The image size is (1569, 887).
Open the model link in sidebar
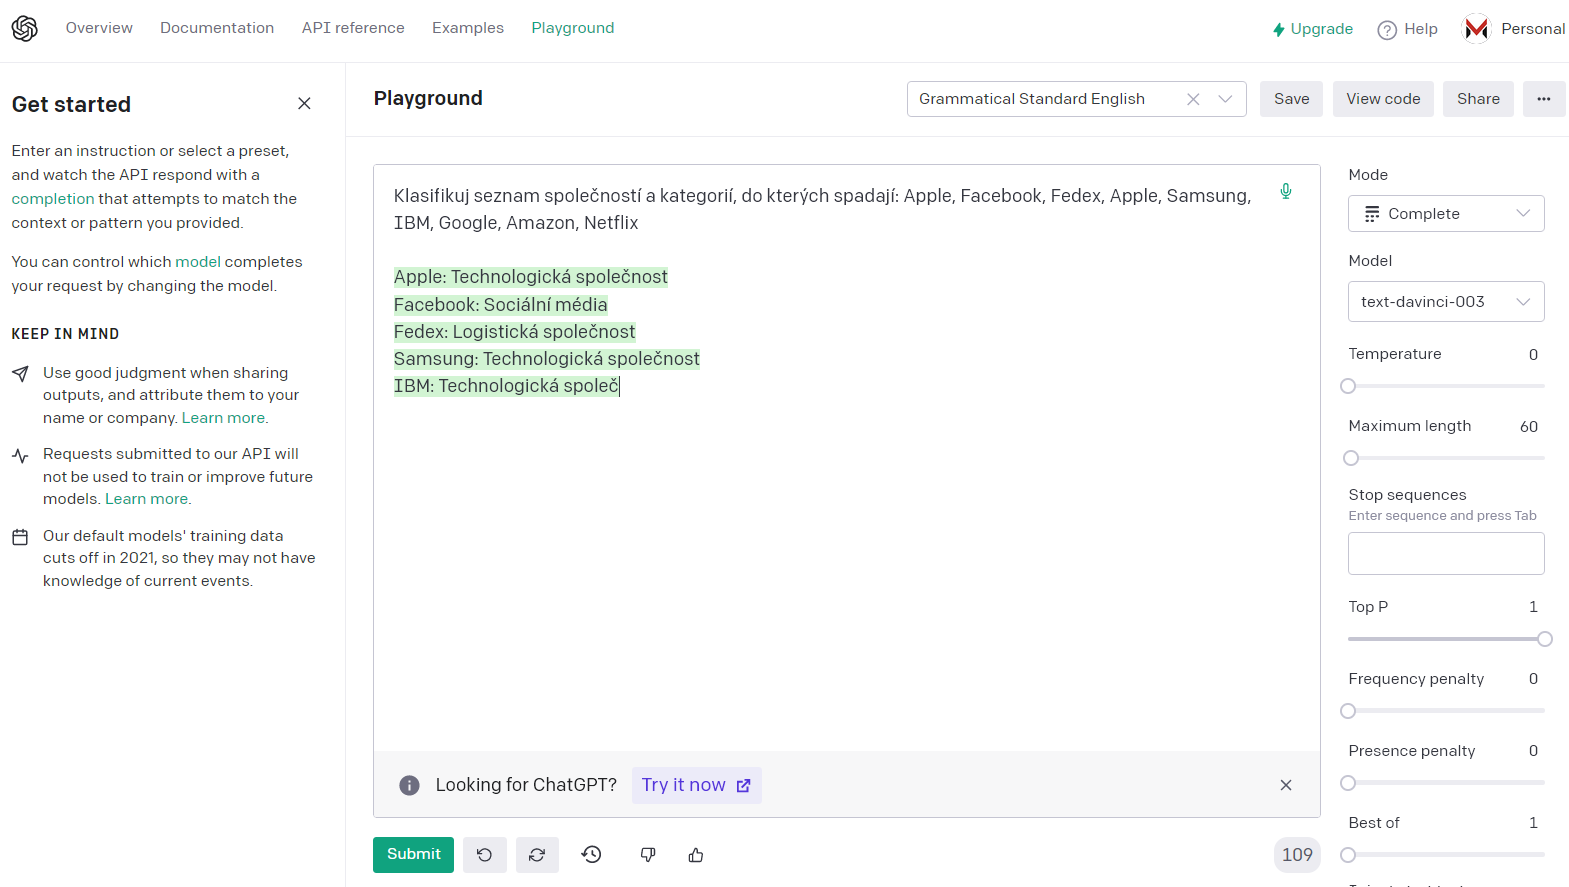[x=198, y=262]
